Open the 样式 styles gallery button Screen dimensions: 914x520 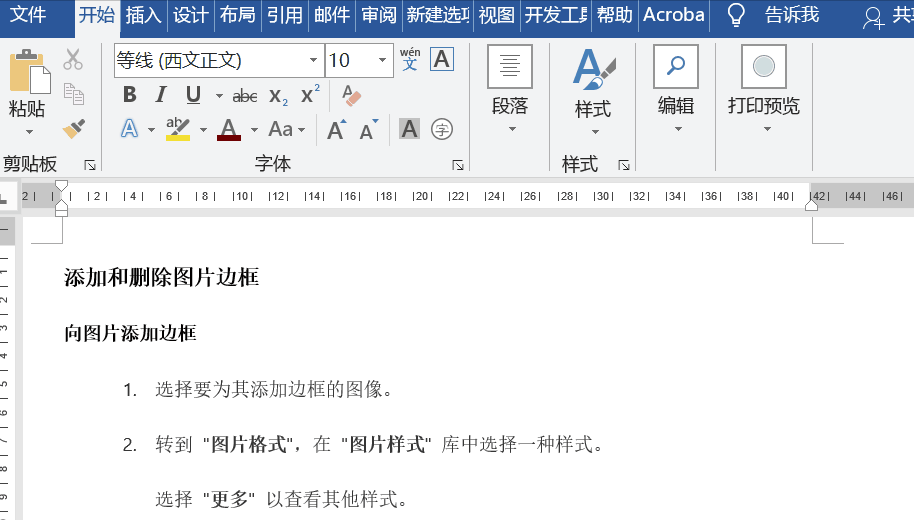pyautogui.click(x=593, y=91)
